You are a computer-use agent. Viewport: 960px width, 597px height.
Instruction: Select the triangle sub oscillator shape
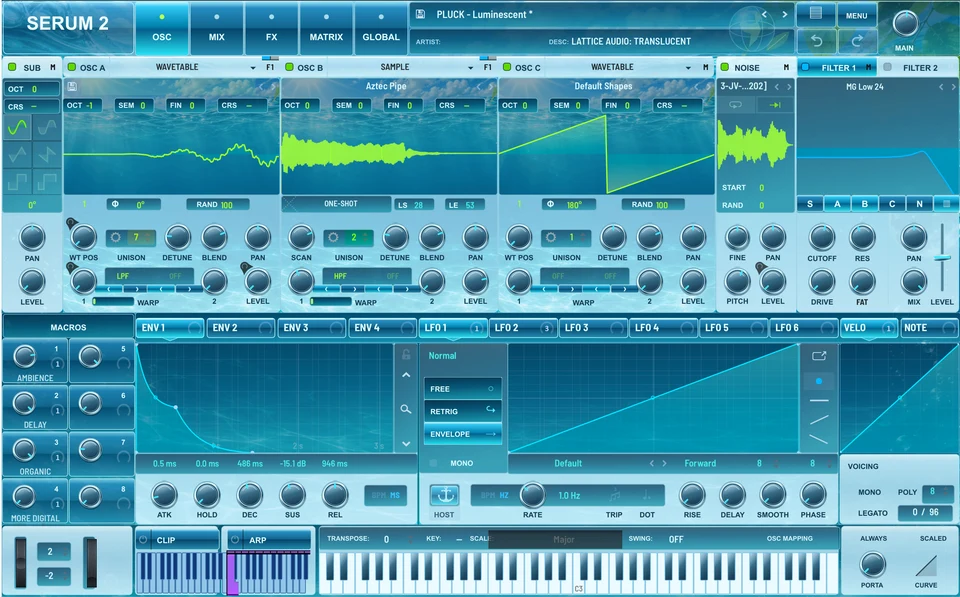[17, 154]
